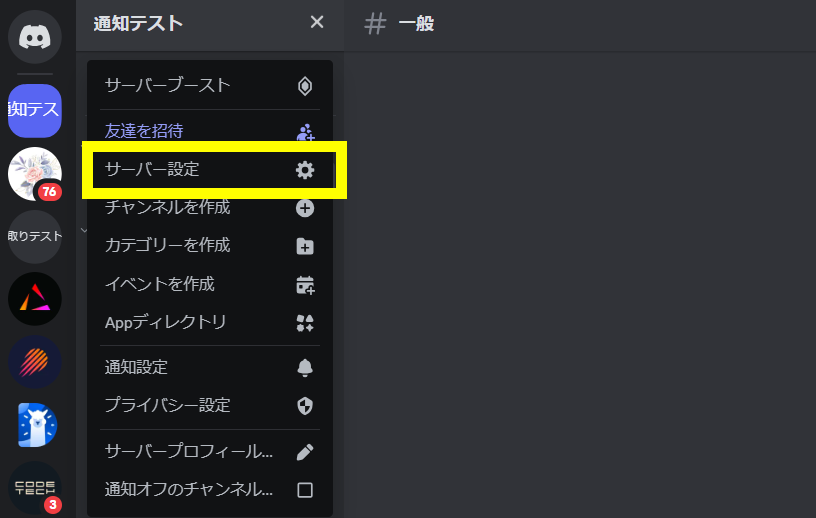
Task: Click the create channel plus icon
Action: [305, 208]
